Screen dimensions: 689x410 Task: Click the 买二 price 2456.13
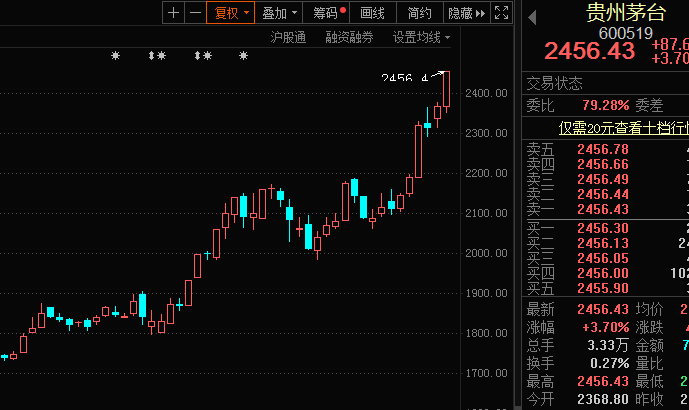coord(603,243)
